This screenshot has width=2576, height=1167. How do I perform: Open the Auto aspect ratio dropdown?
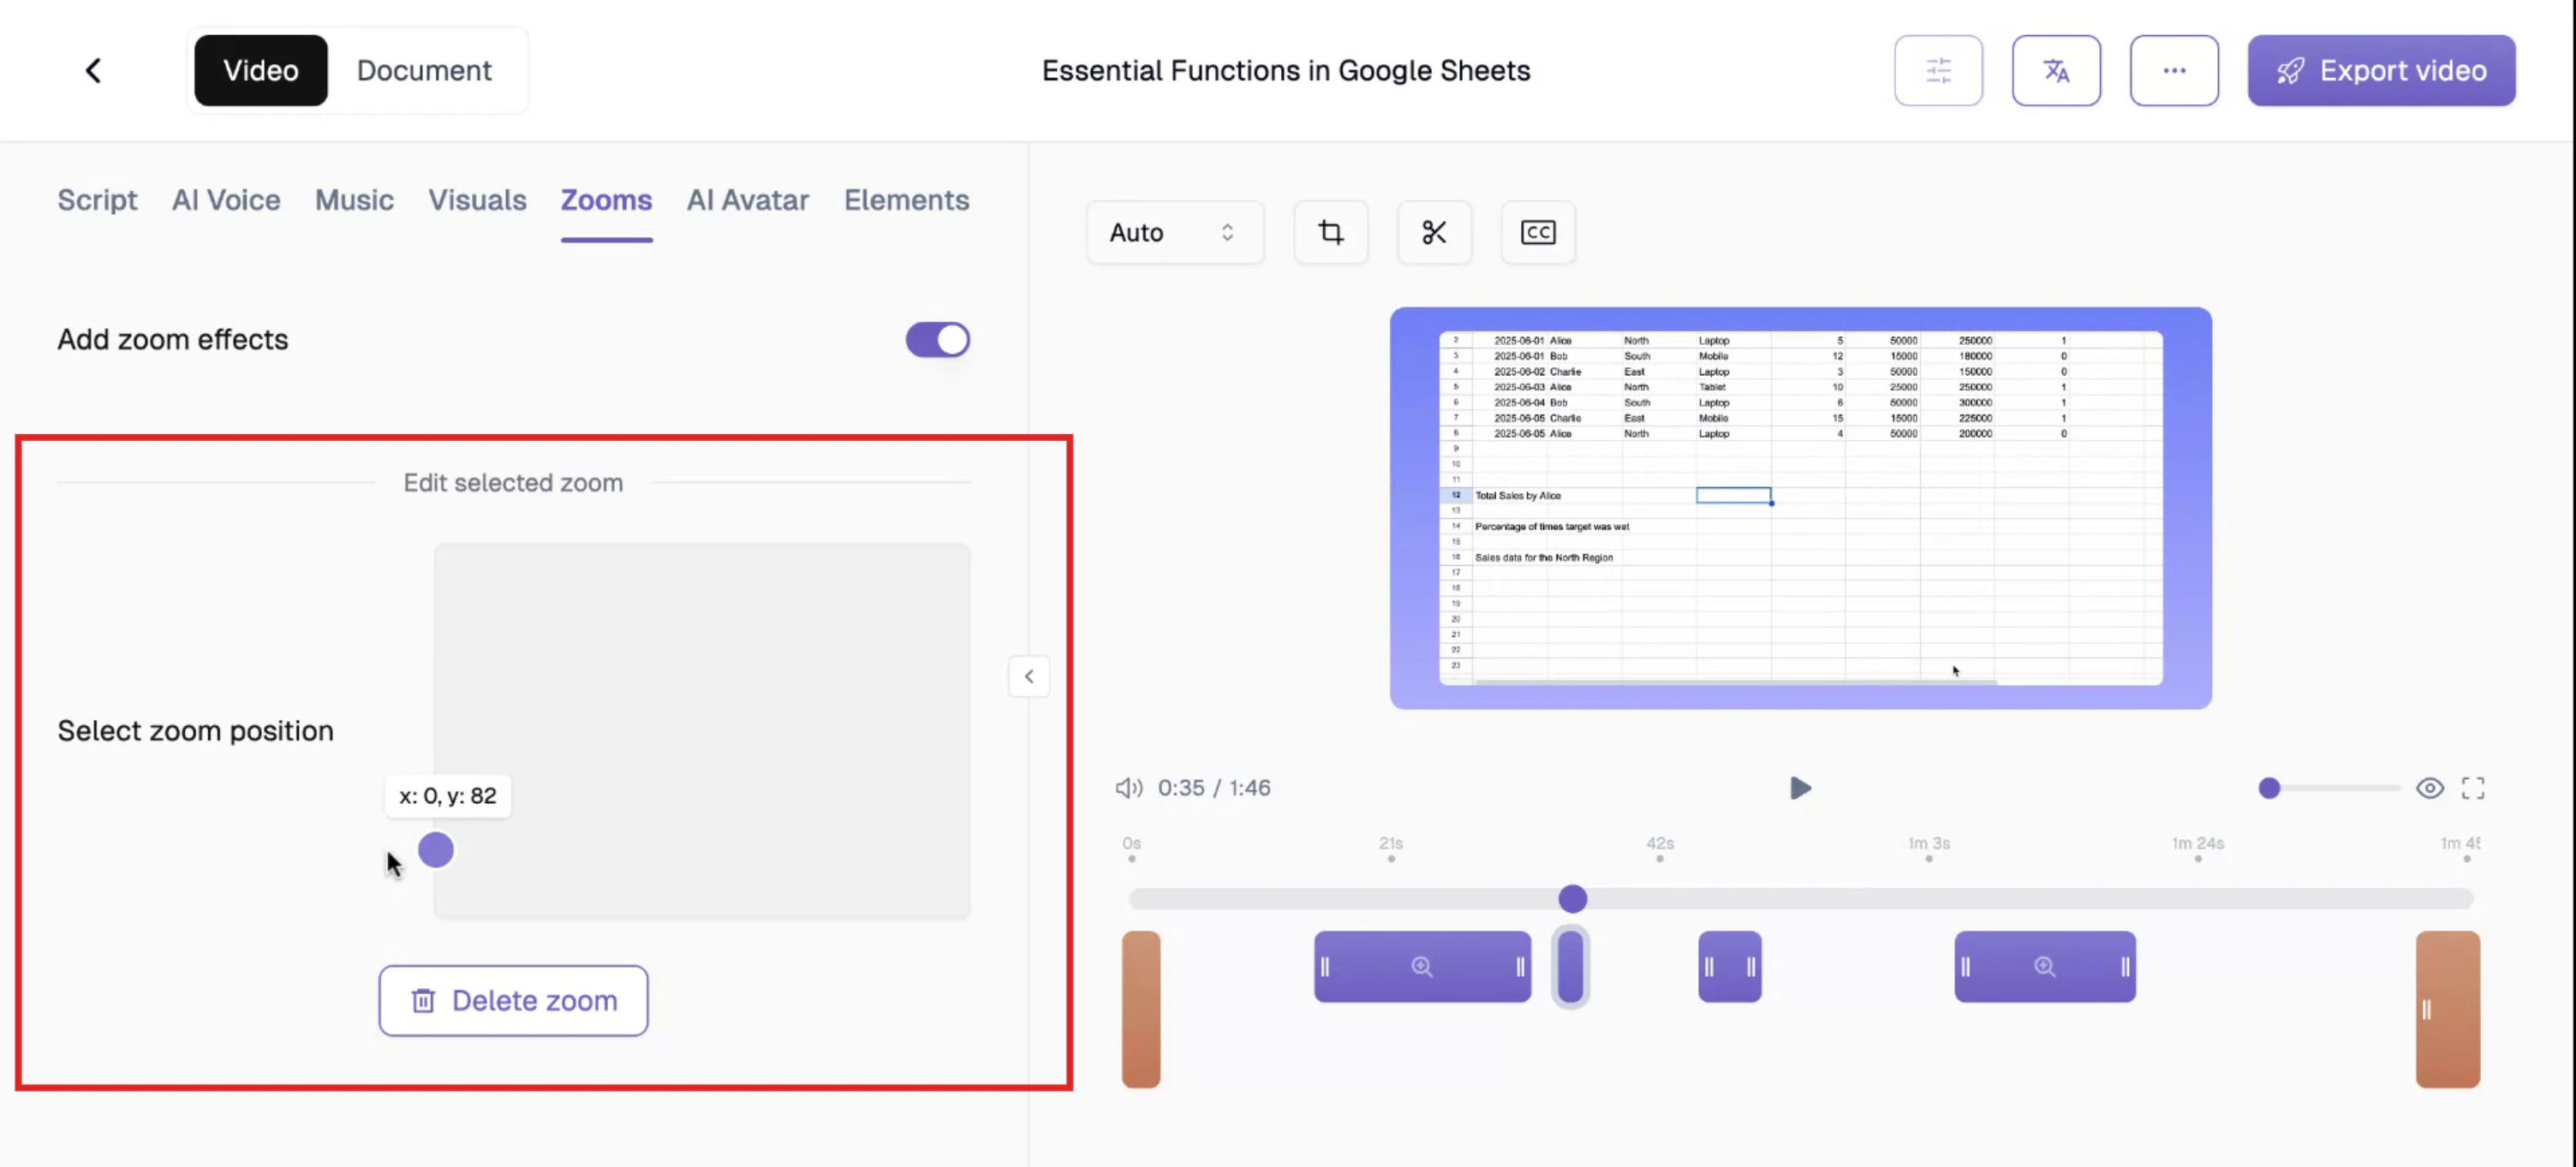click(x=1174, y=232)
